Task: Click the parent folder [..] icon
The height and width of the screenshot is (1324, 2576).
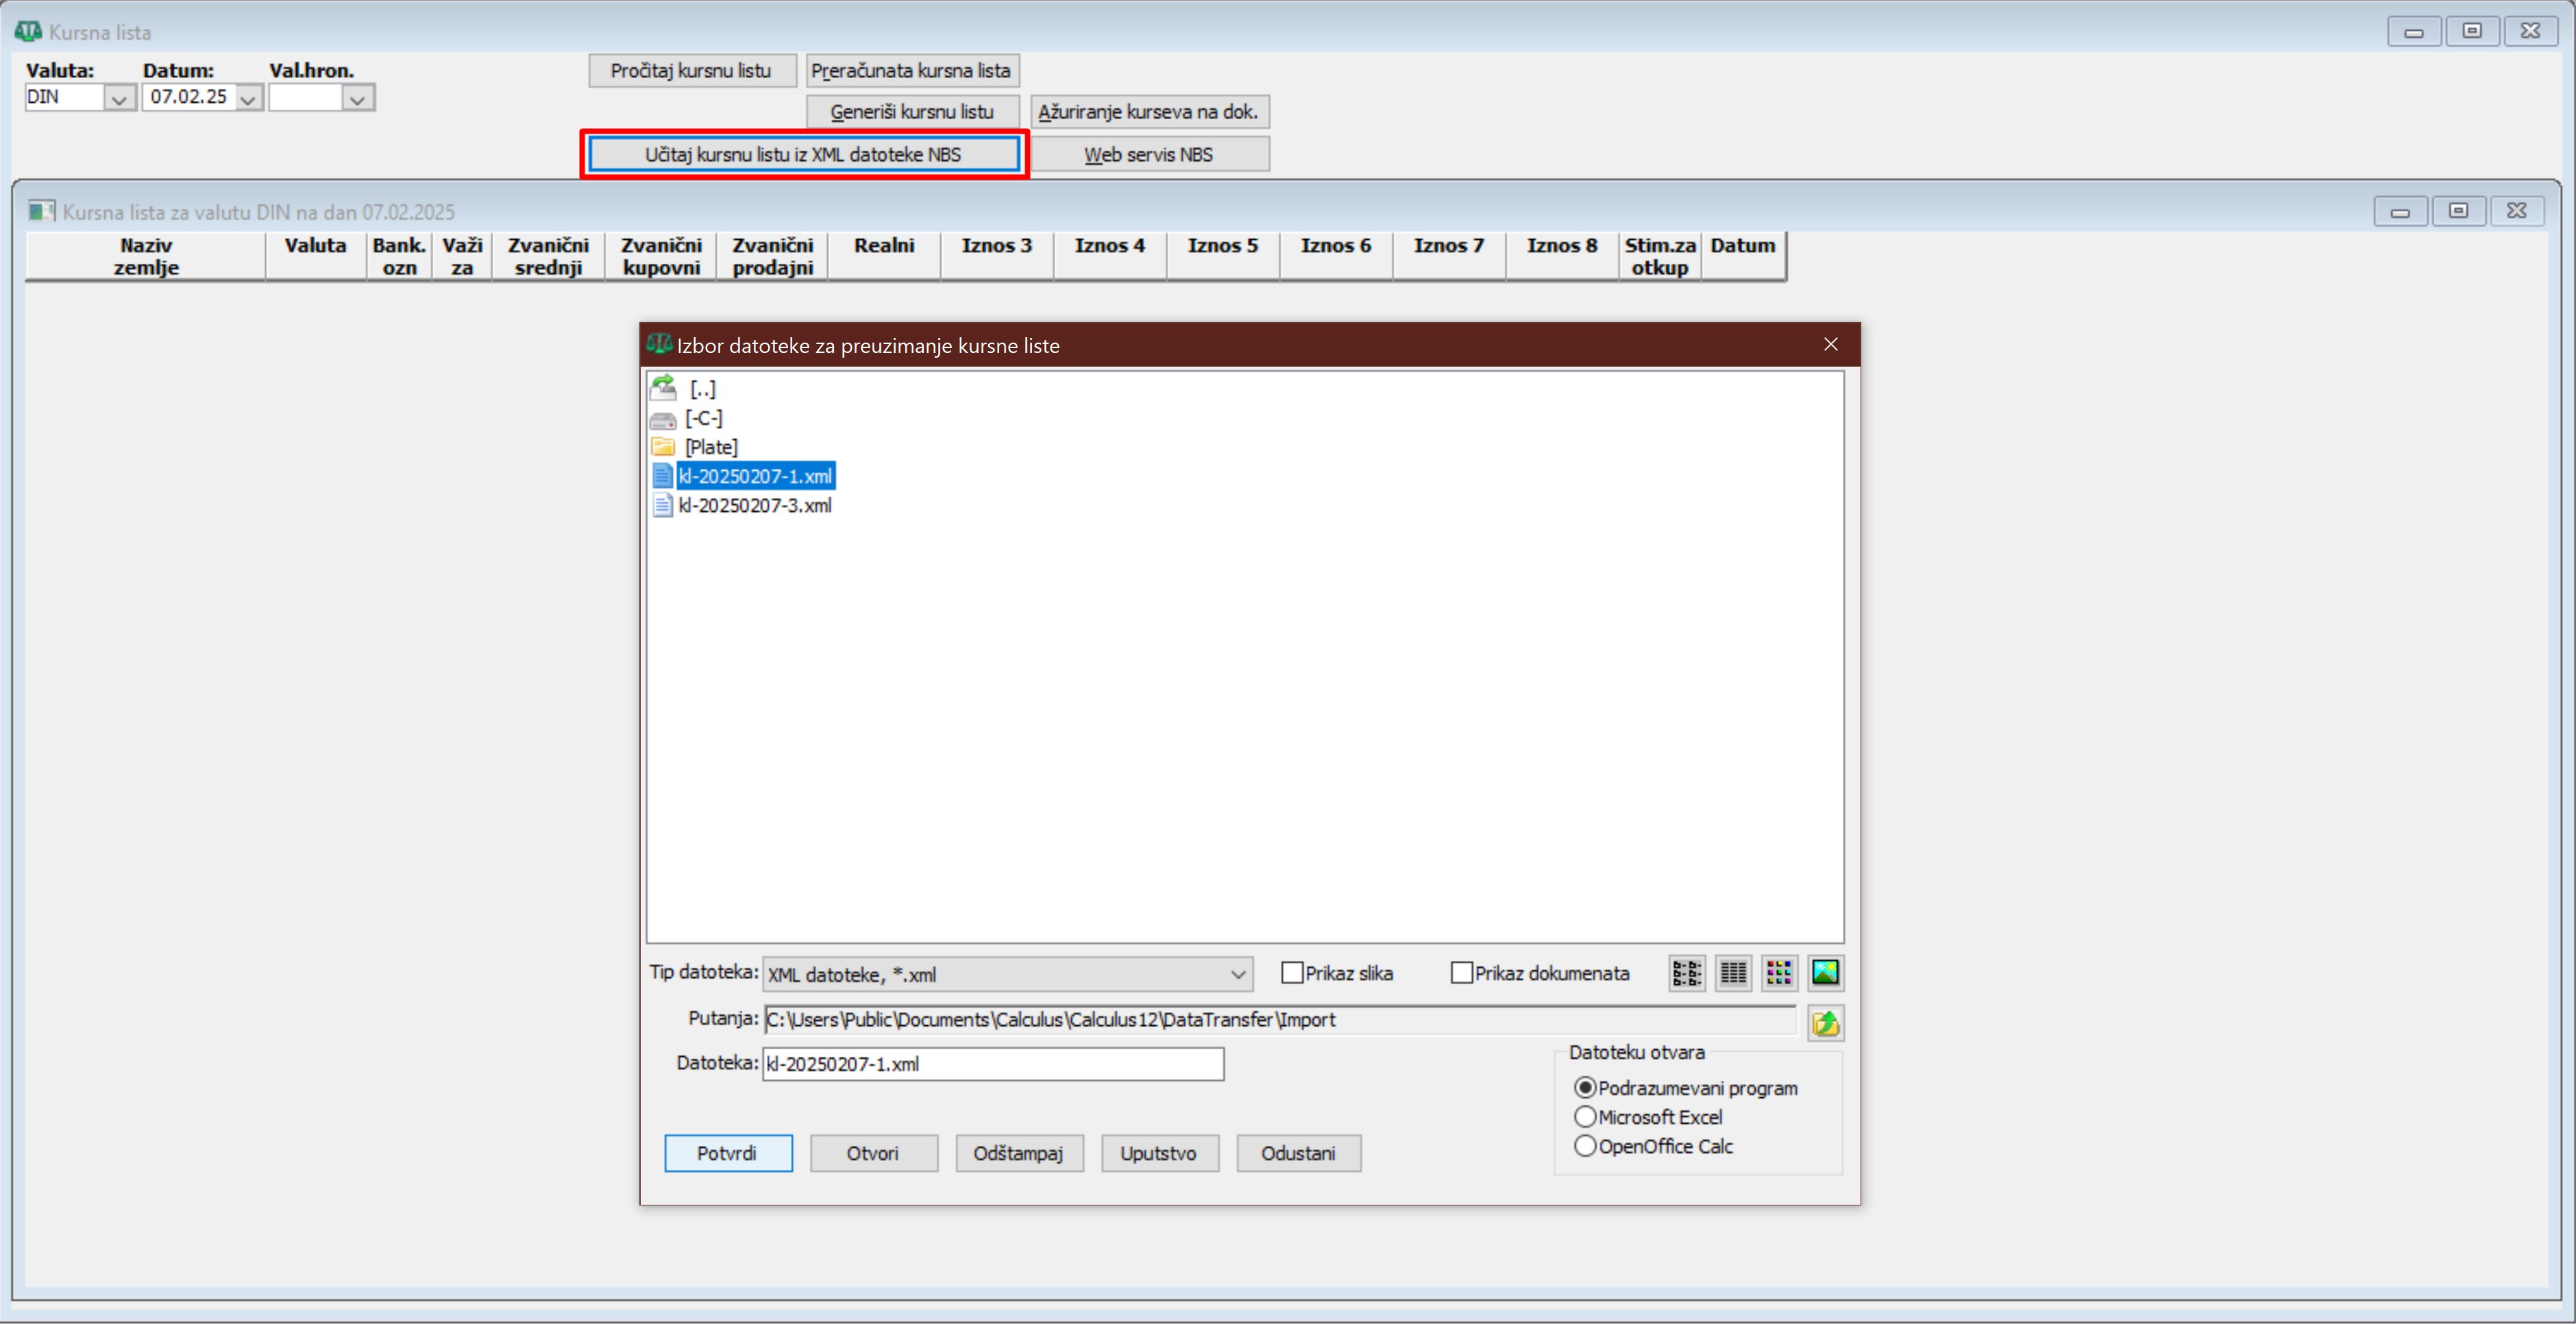Action: click(x=663, y=388)
